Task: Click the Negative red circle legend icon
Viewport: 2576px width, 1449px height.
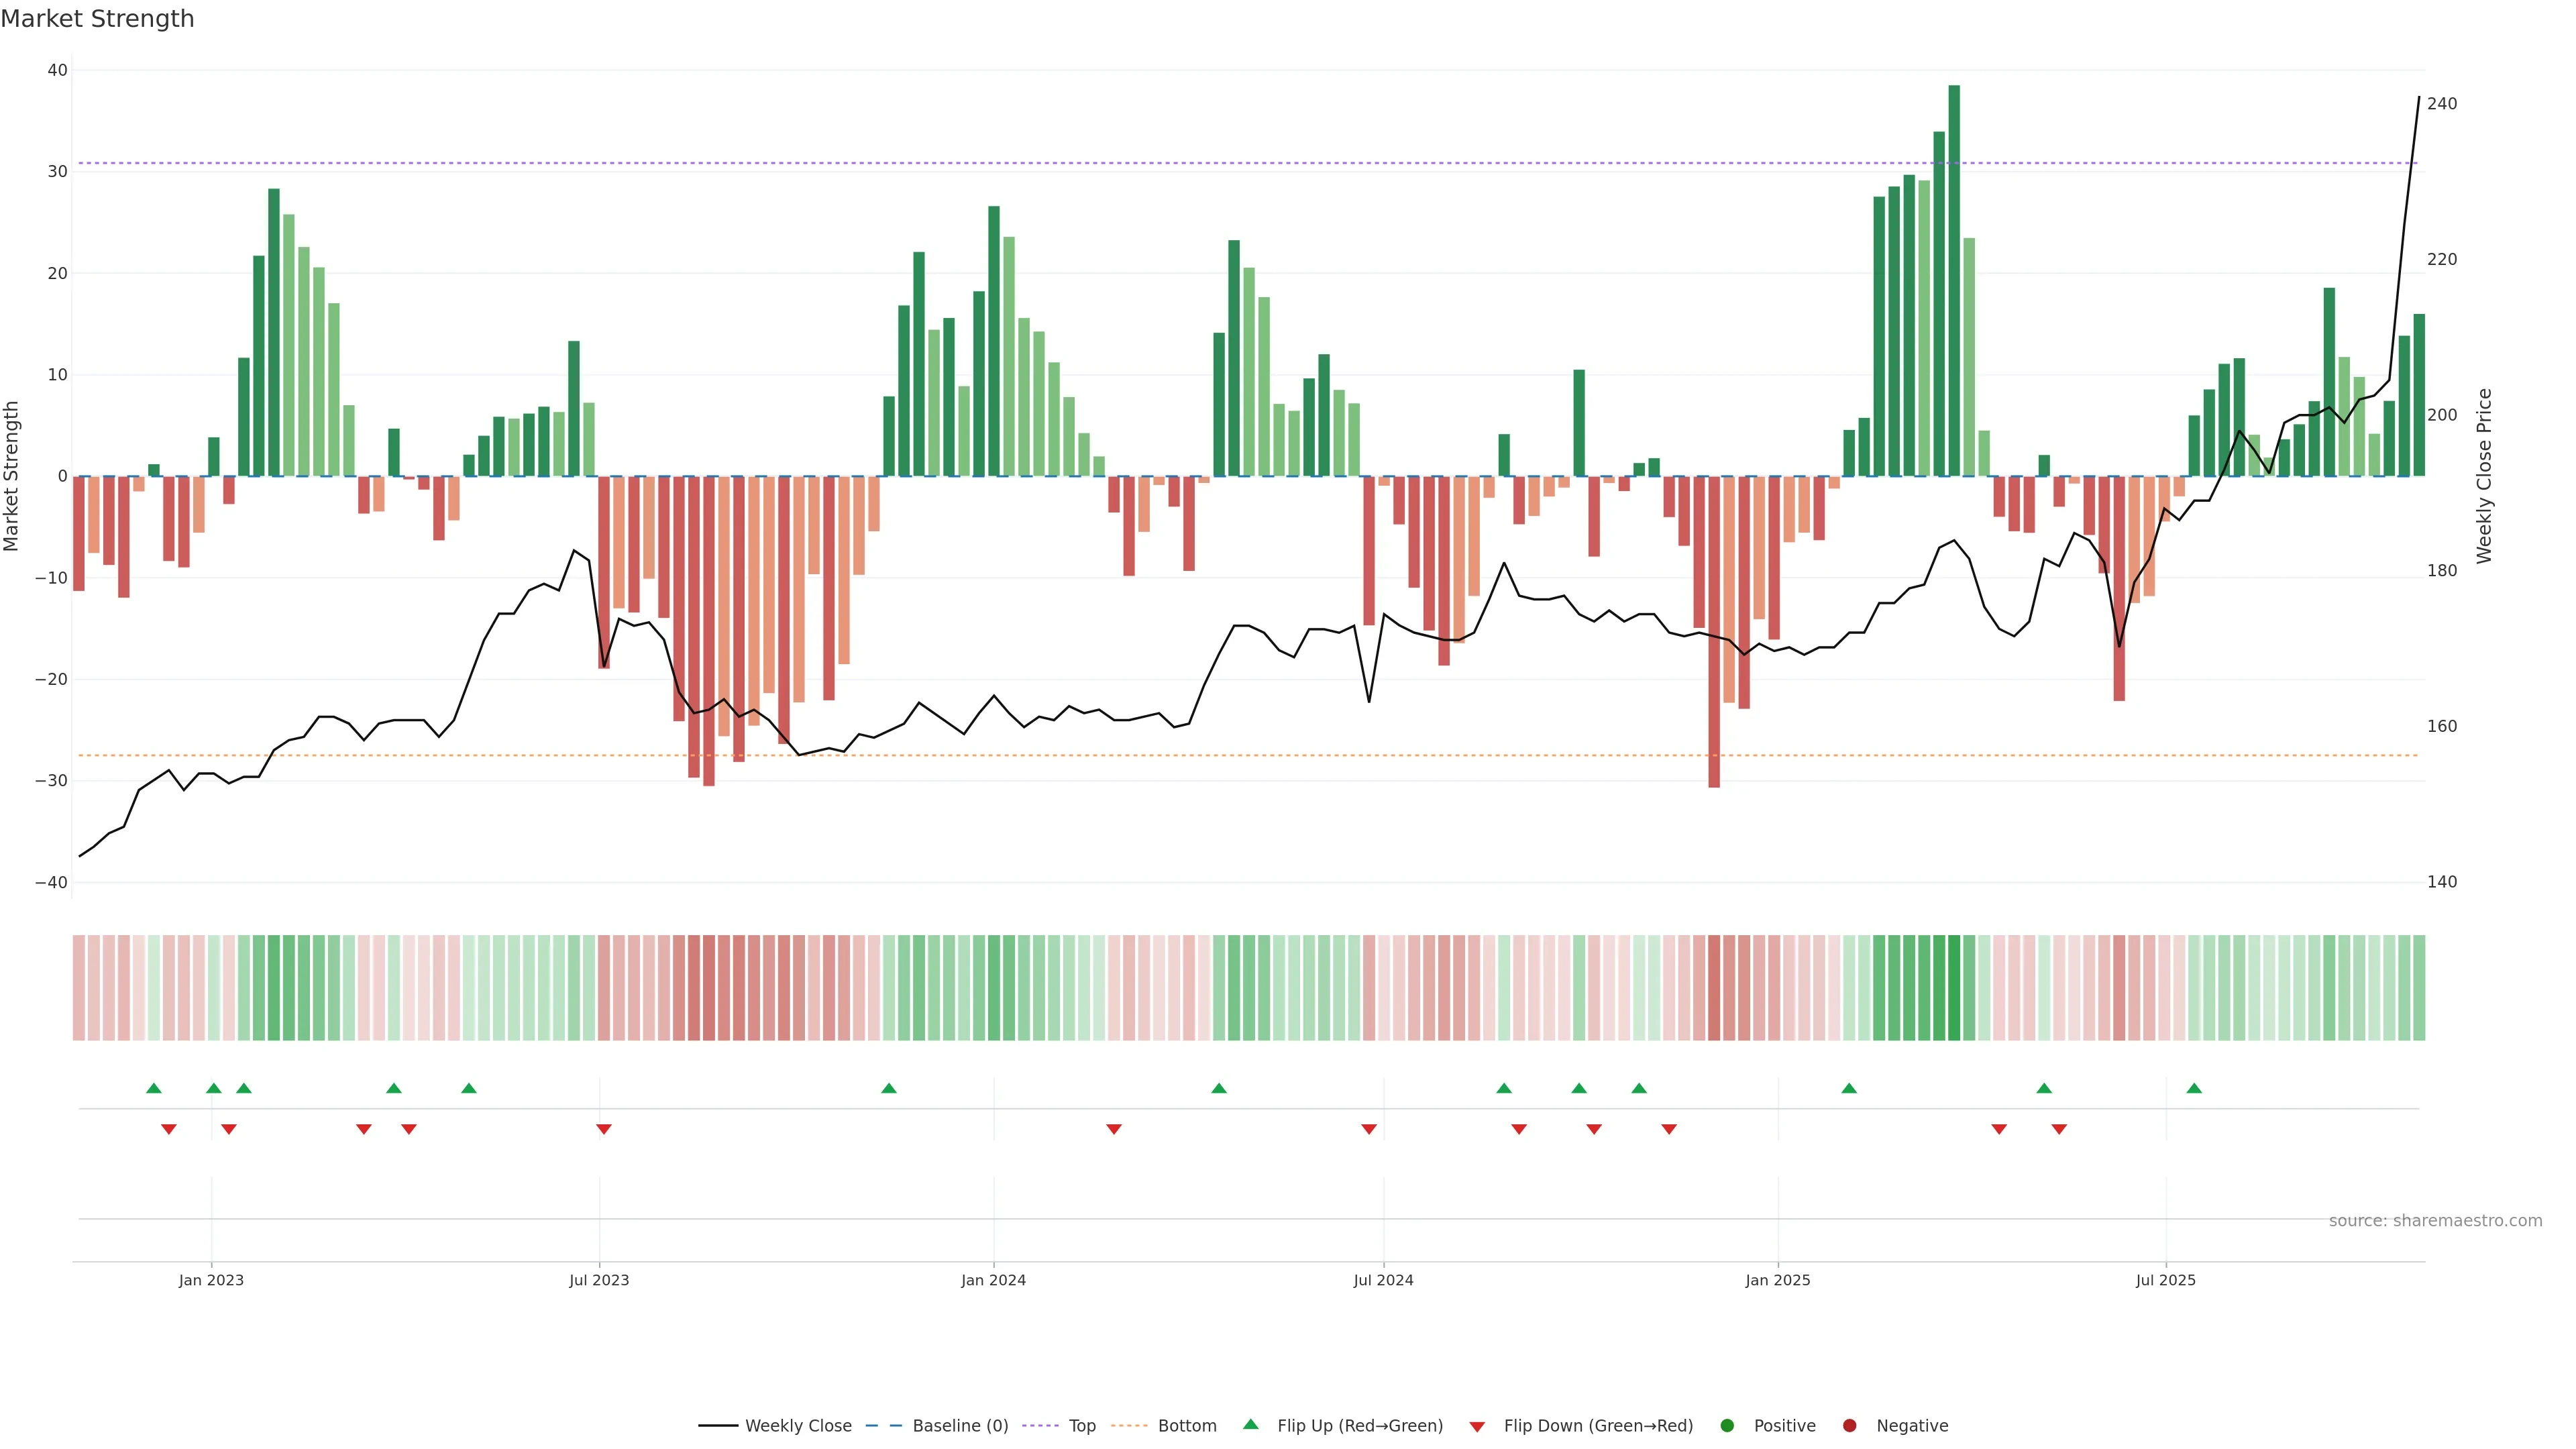Action: click(x=1849, y=1425)
